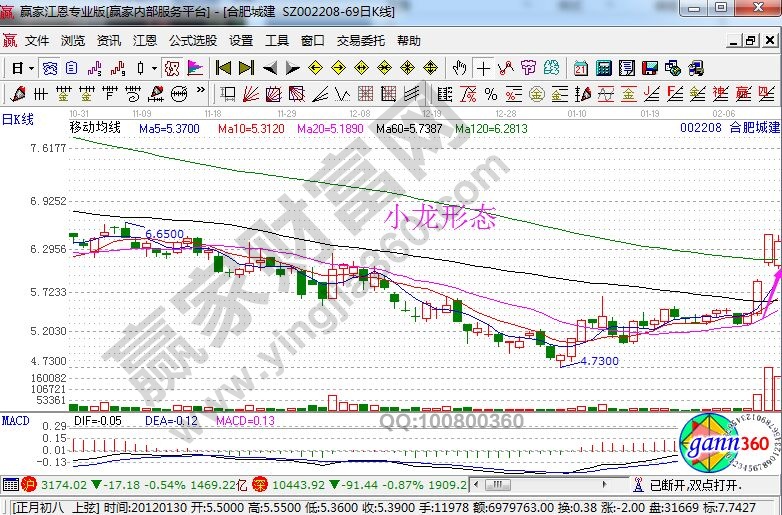Click the 002208 合肥城建 stock label
The image size is (782, 515).
click(x=729, y=128)
